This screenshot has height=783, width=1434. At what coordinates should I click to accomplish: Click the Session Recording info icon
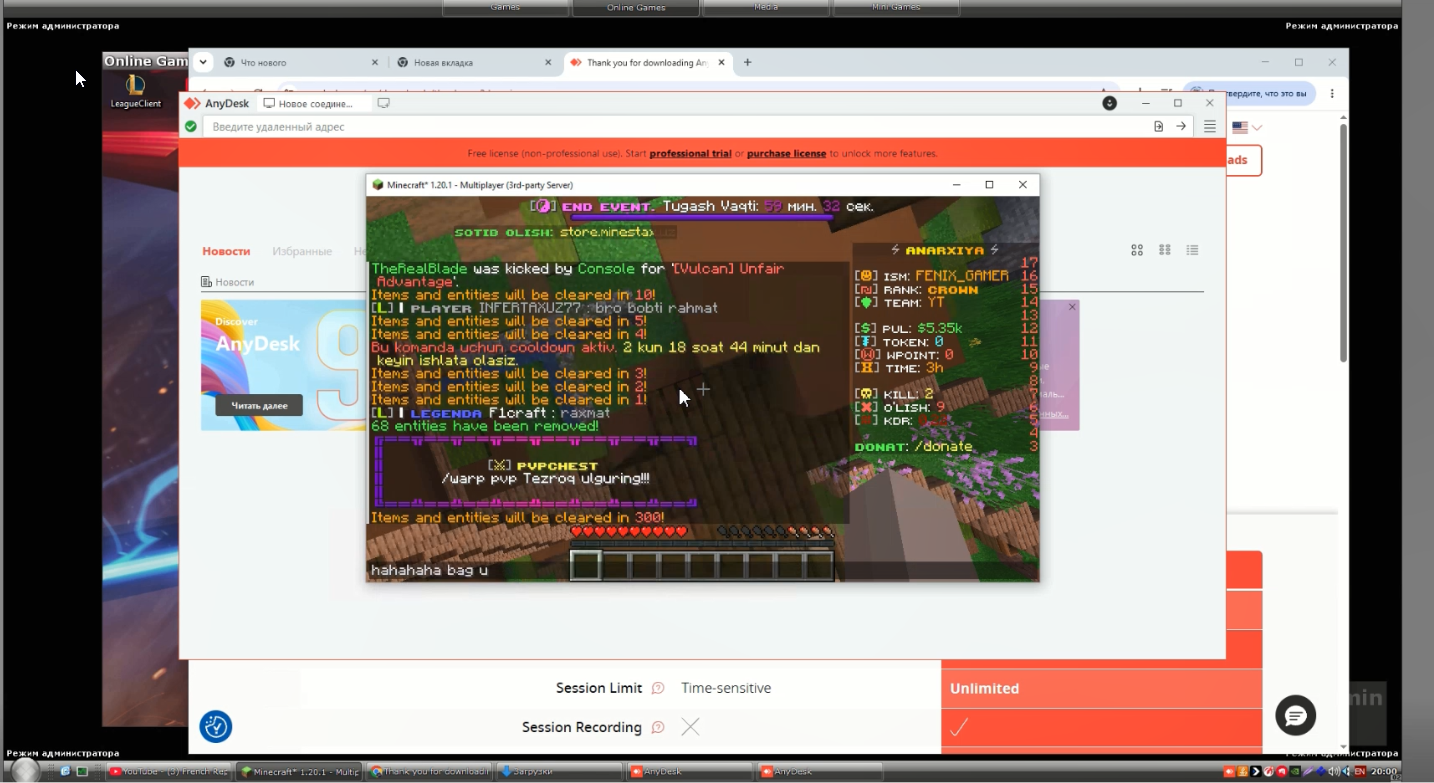658,727
